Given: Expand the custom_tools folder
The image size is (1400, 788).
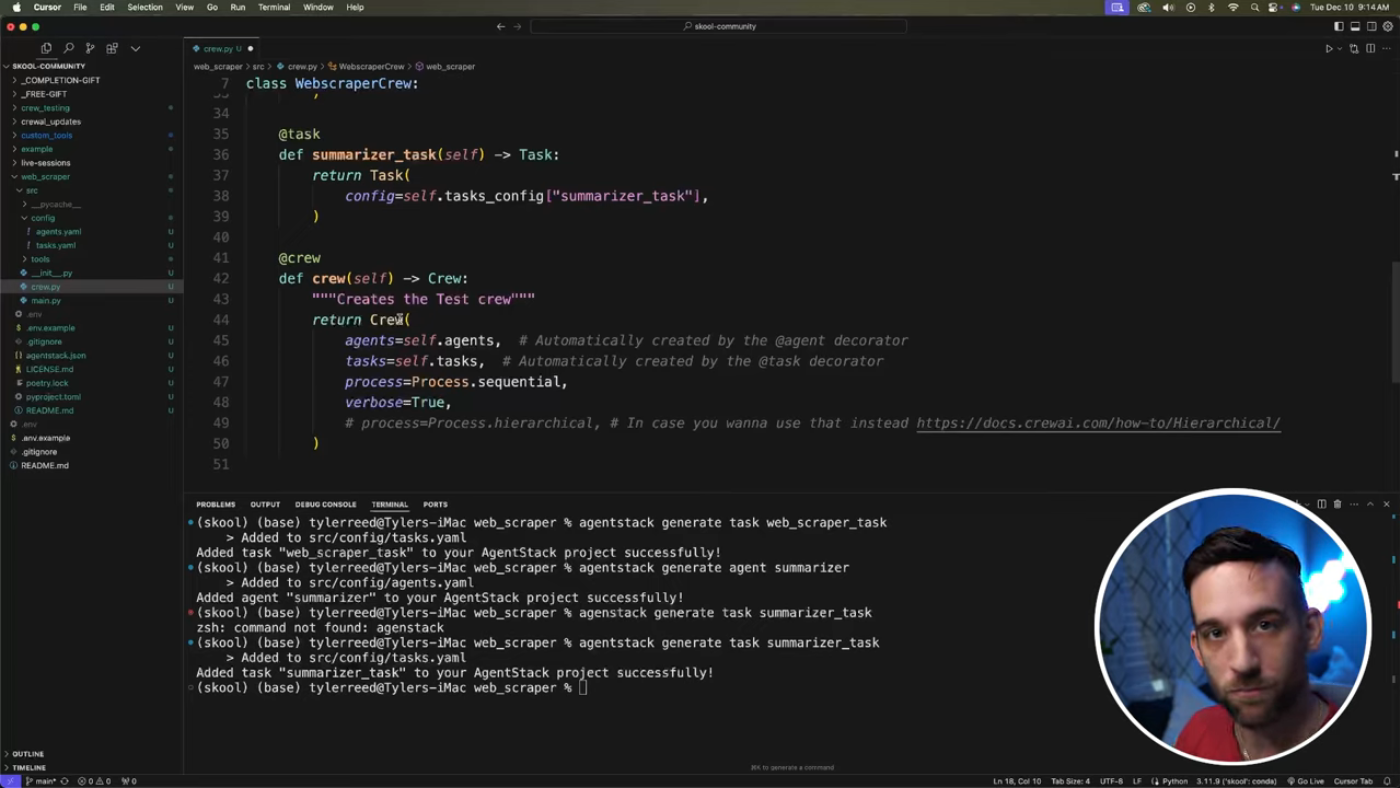Looking at the screenshot, I should point(46,135).
